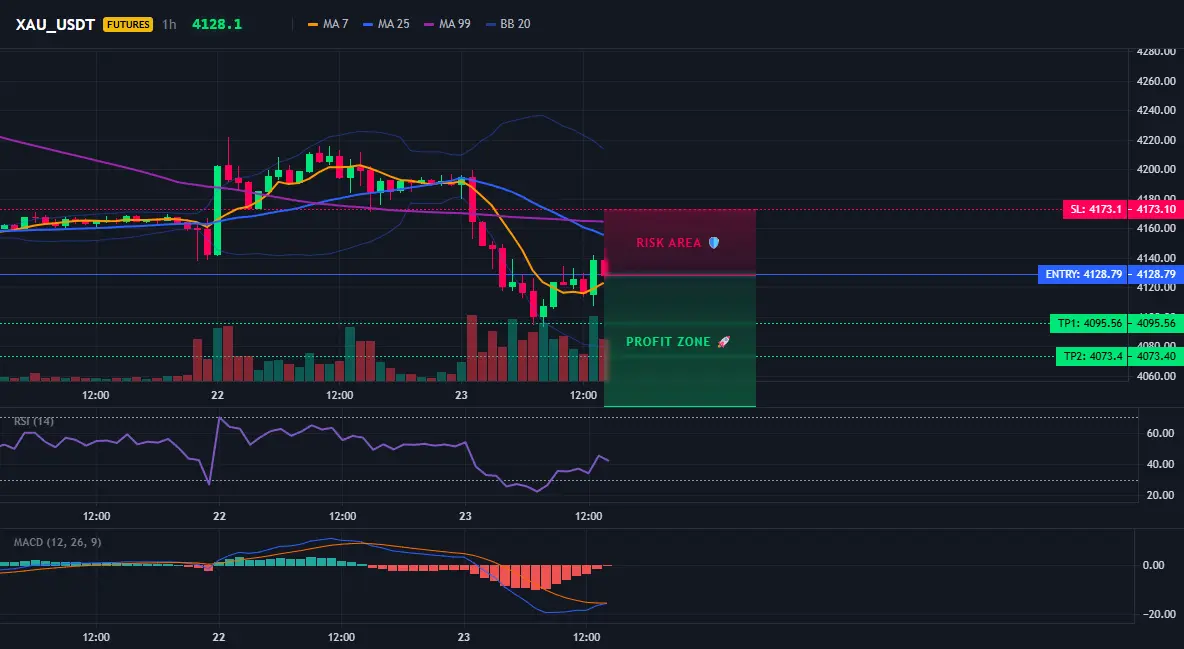The width and height of the screenshot is (1184, 649).
Task: Click the ENTRY: 4128.79 label
Action: 1083,274
